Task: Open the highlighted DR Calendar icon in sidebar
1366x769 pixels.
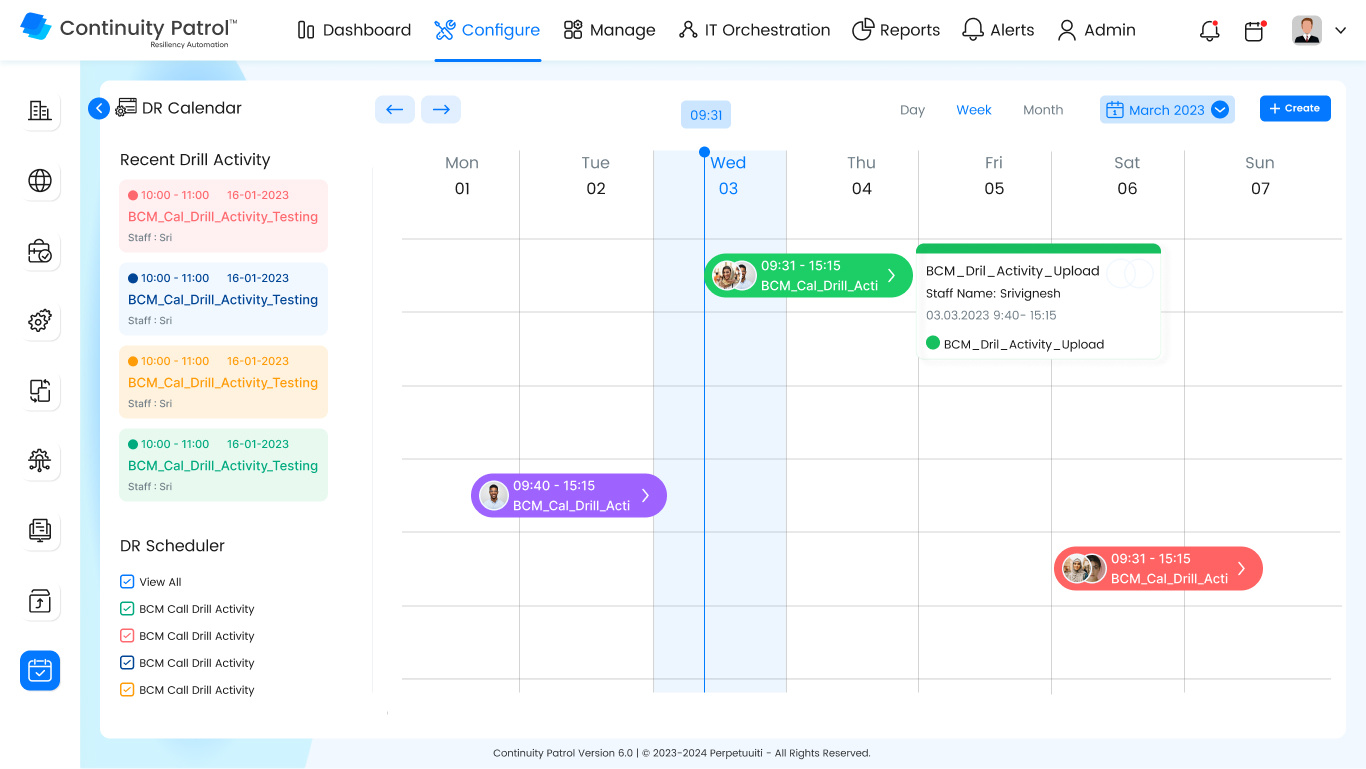Action: [x=39, y=670]
